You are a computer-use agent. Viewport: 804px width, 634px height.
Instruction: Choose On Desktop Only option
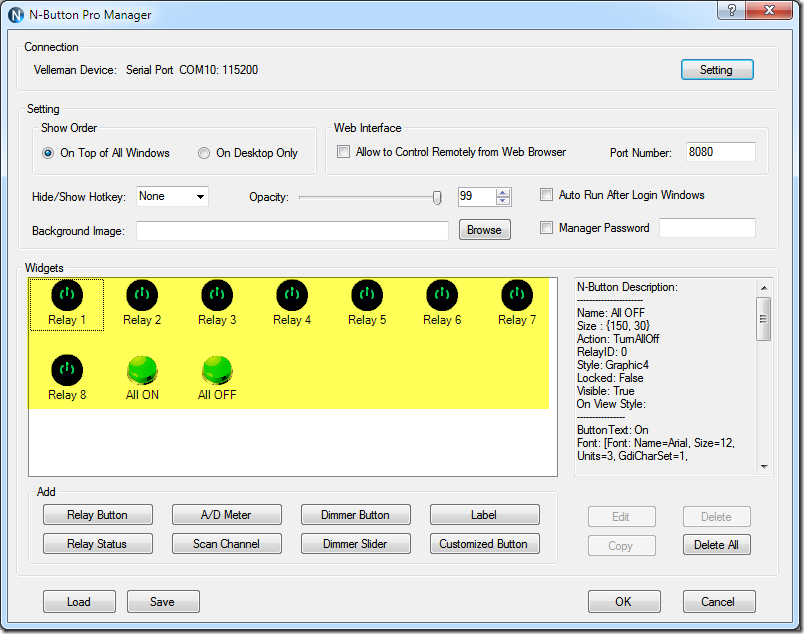(x=204, y=153)
